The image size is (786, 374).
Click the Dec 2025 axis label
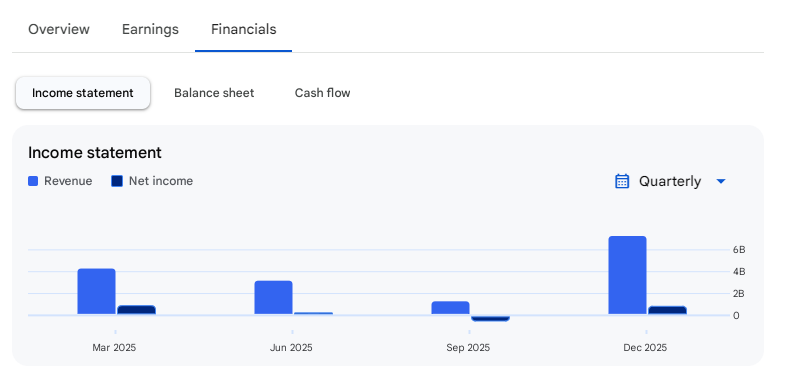click(x=645, y=347)
